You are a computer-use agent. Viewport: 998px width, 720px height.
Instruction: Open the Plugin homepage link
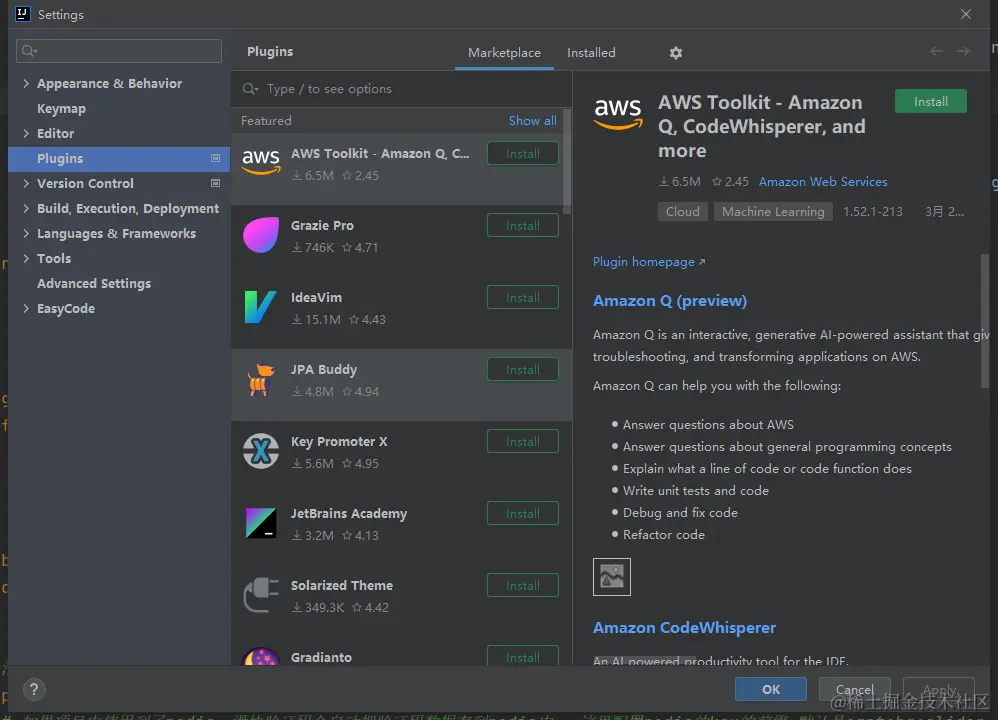(649, 262)
